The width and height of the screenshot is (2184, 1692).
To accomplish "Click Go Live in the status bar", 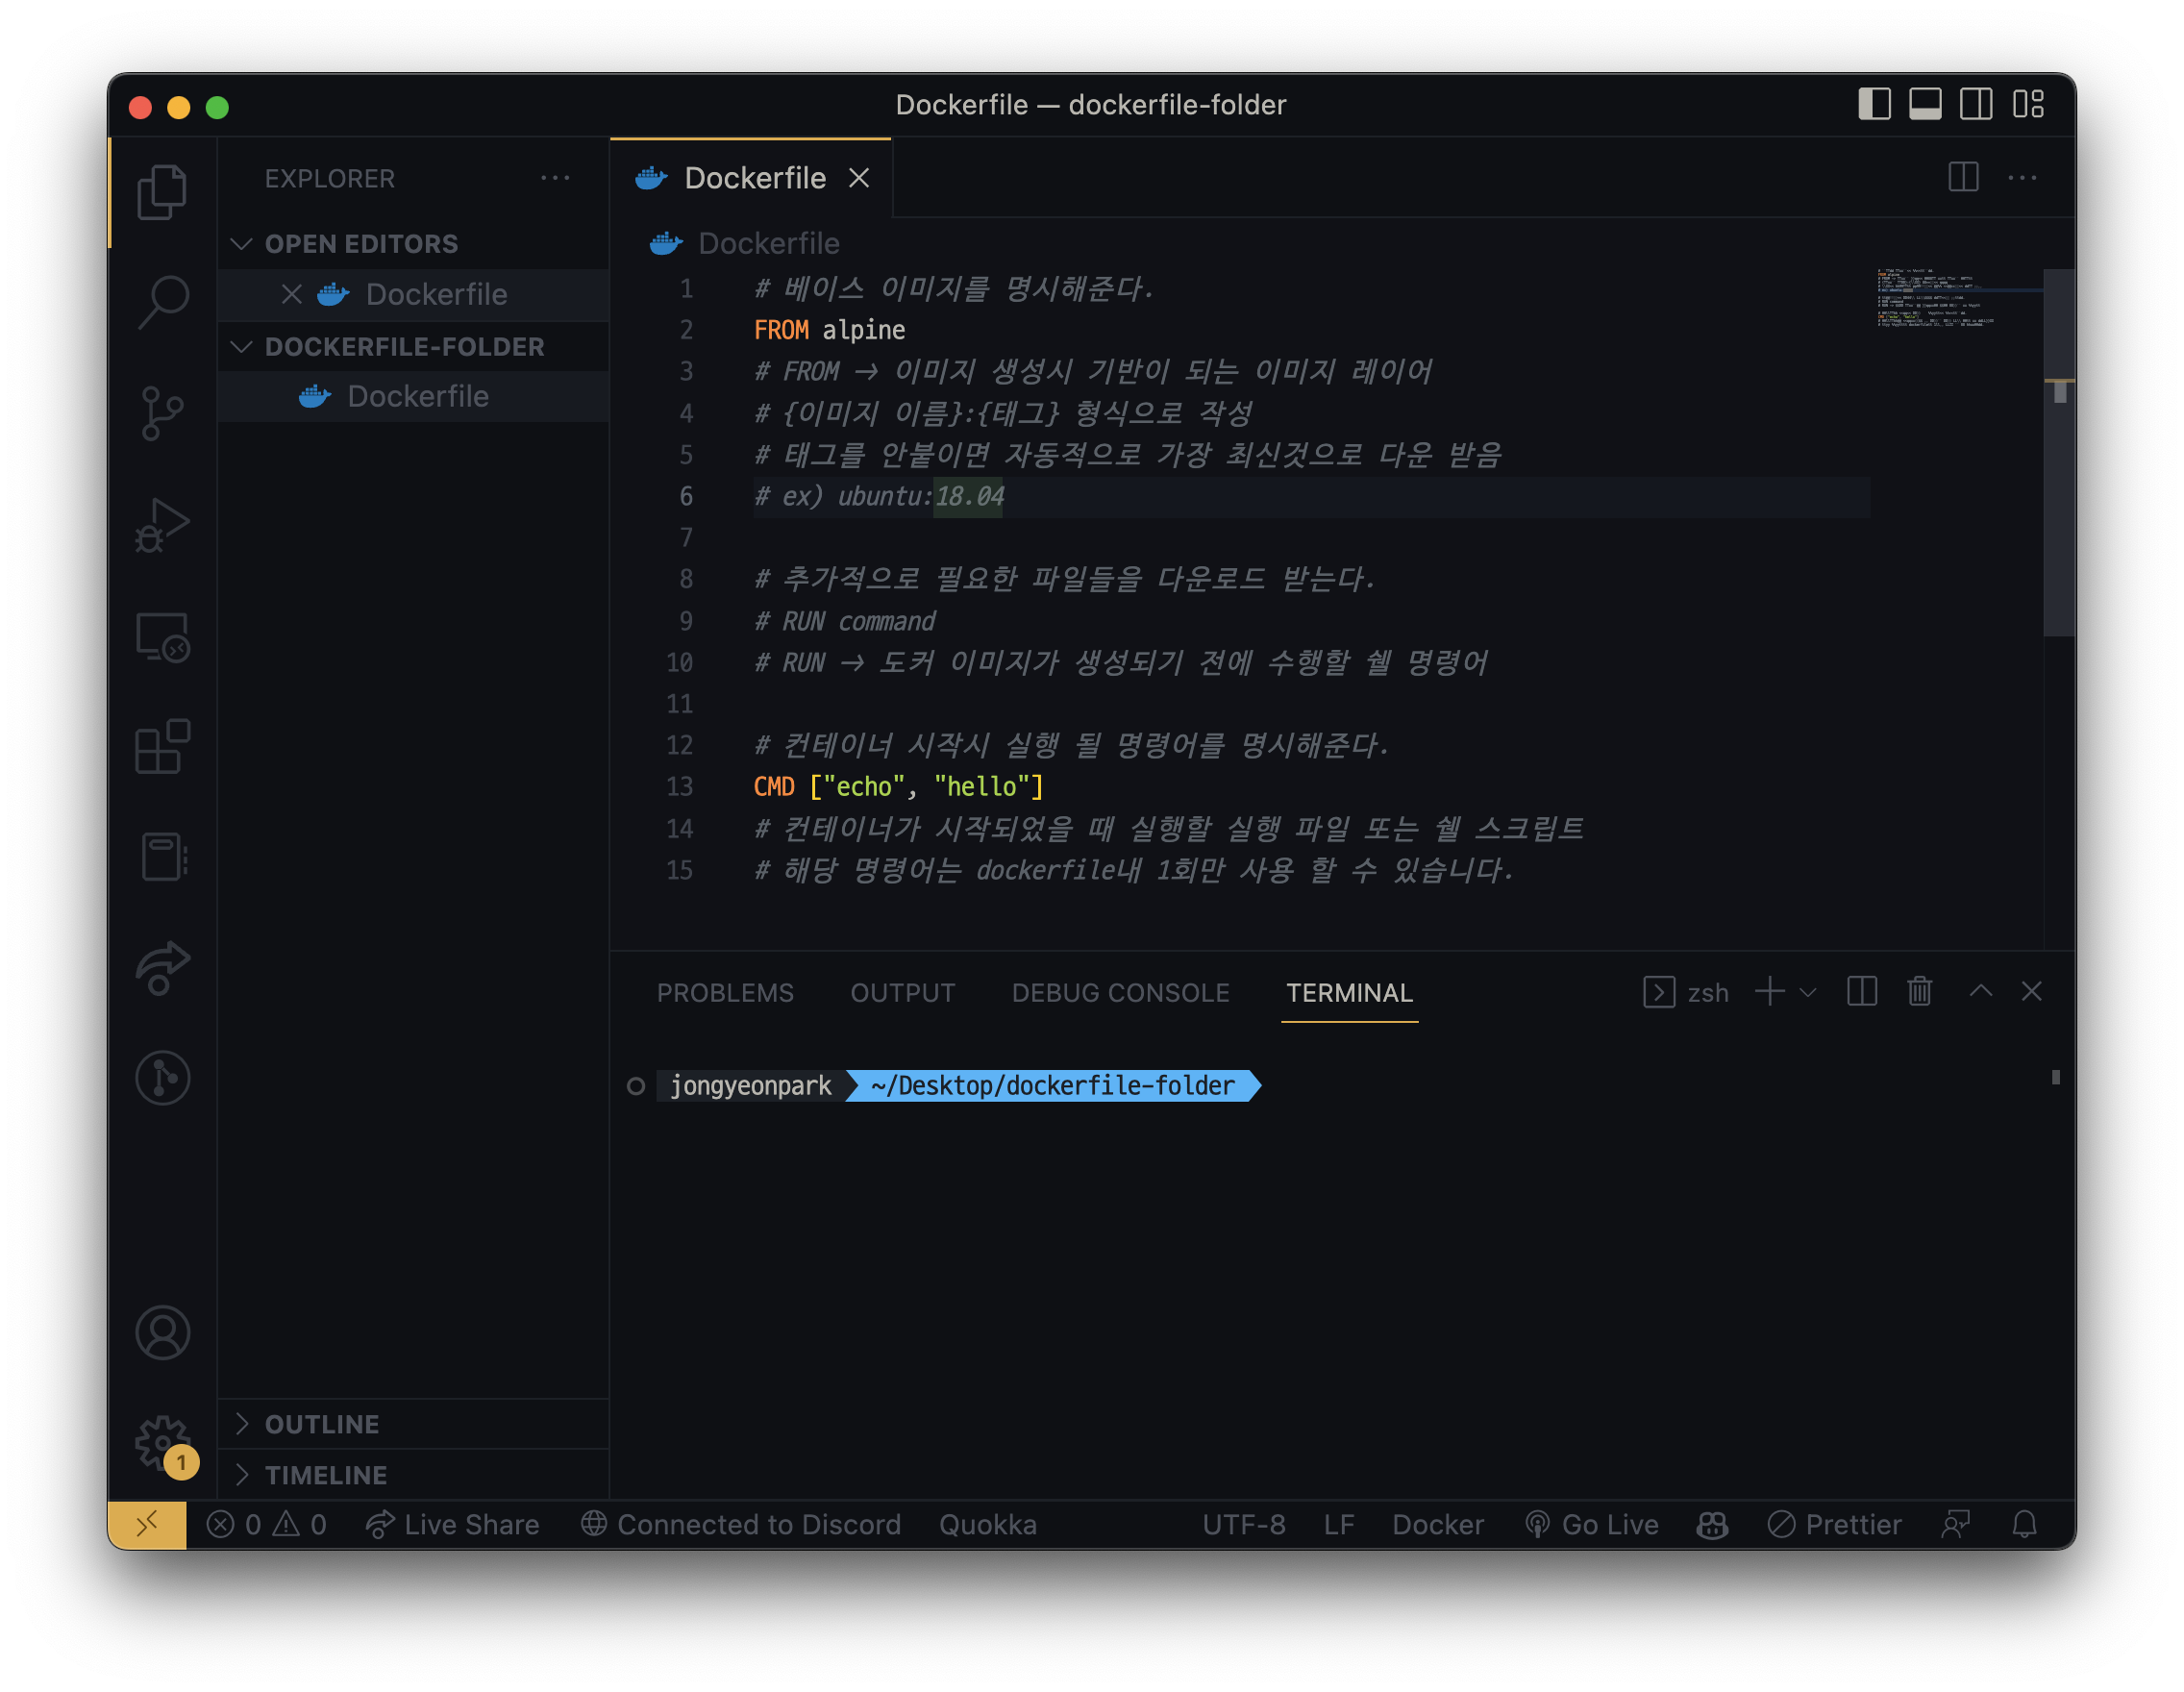I will click(x=1592, y=1524).
